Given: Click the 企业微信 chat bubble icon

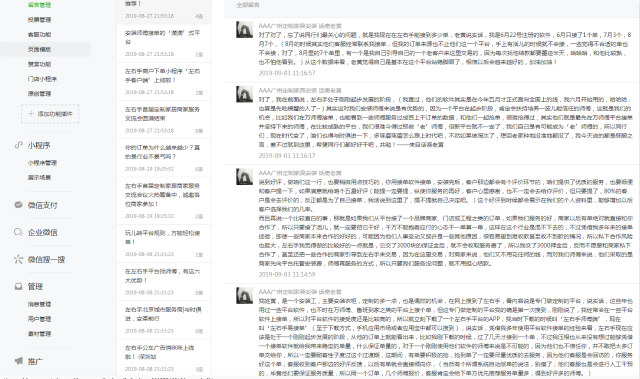Looking at the screenshot, I should (x=18, y=232).
